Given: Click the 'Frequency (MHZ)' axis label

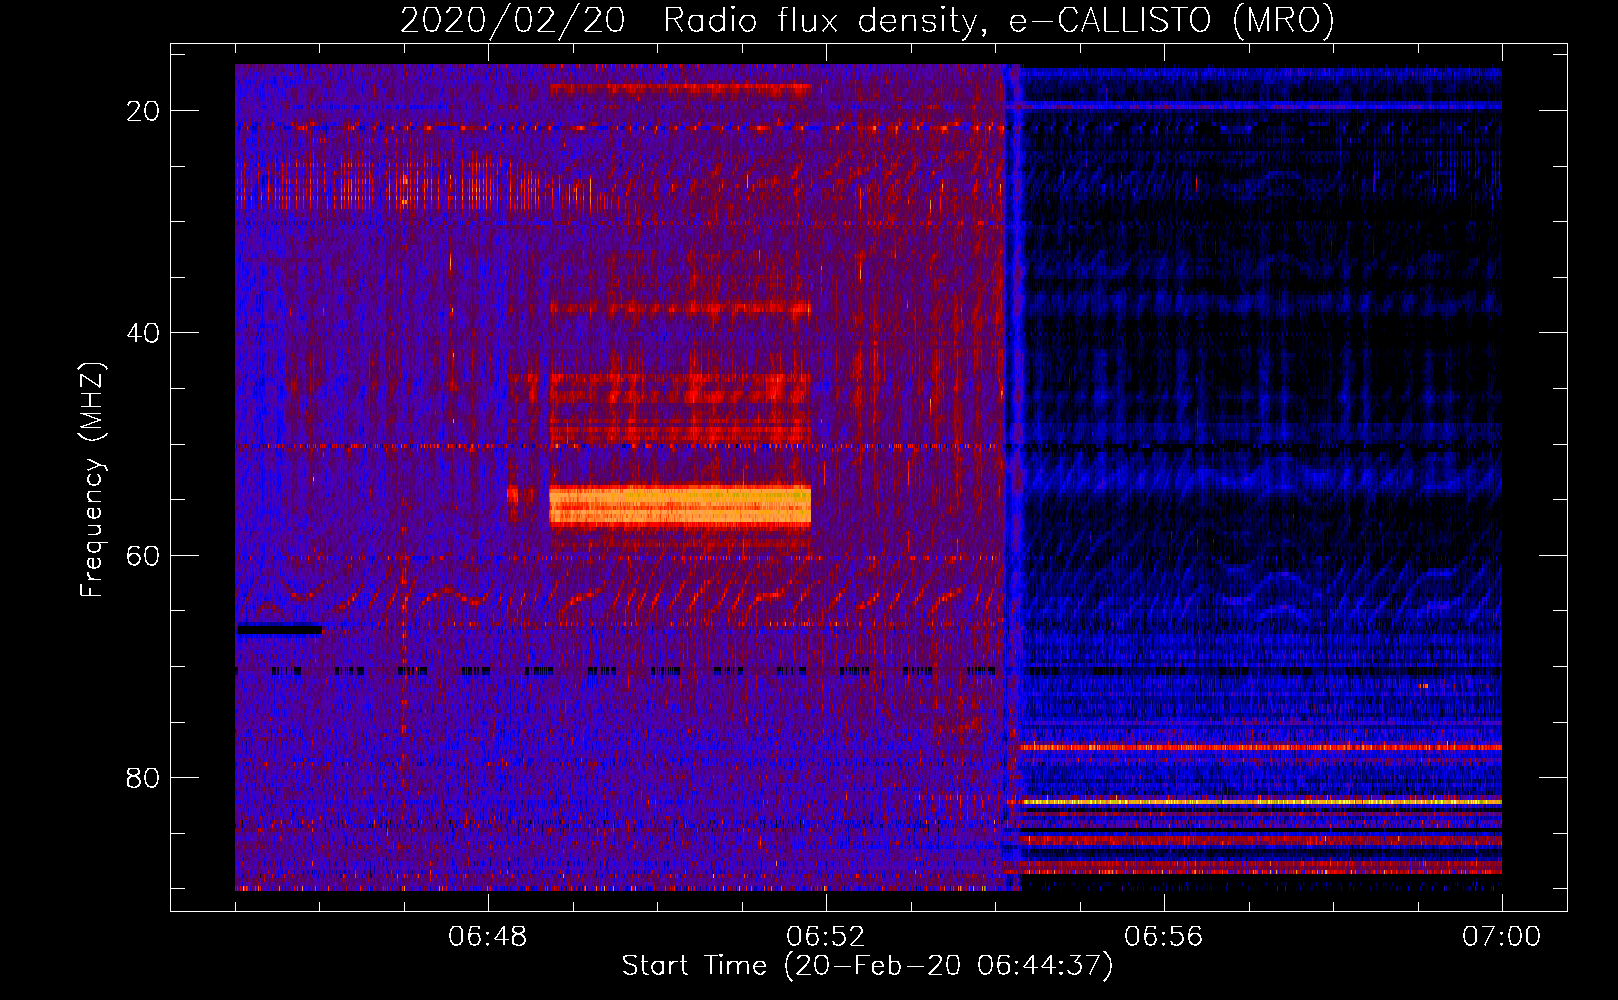Looking at the screenshot, I should click(92, 479).
